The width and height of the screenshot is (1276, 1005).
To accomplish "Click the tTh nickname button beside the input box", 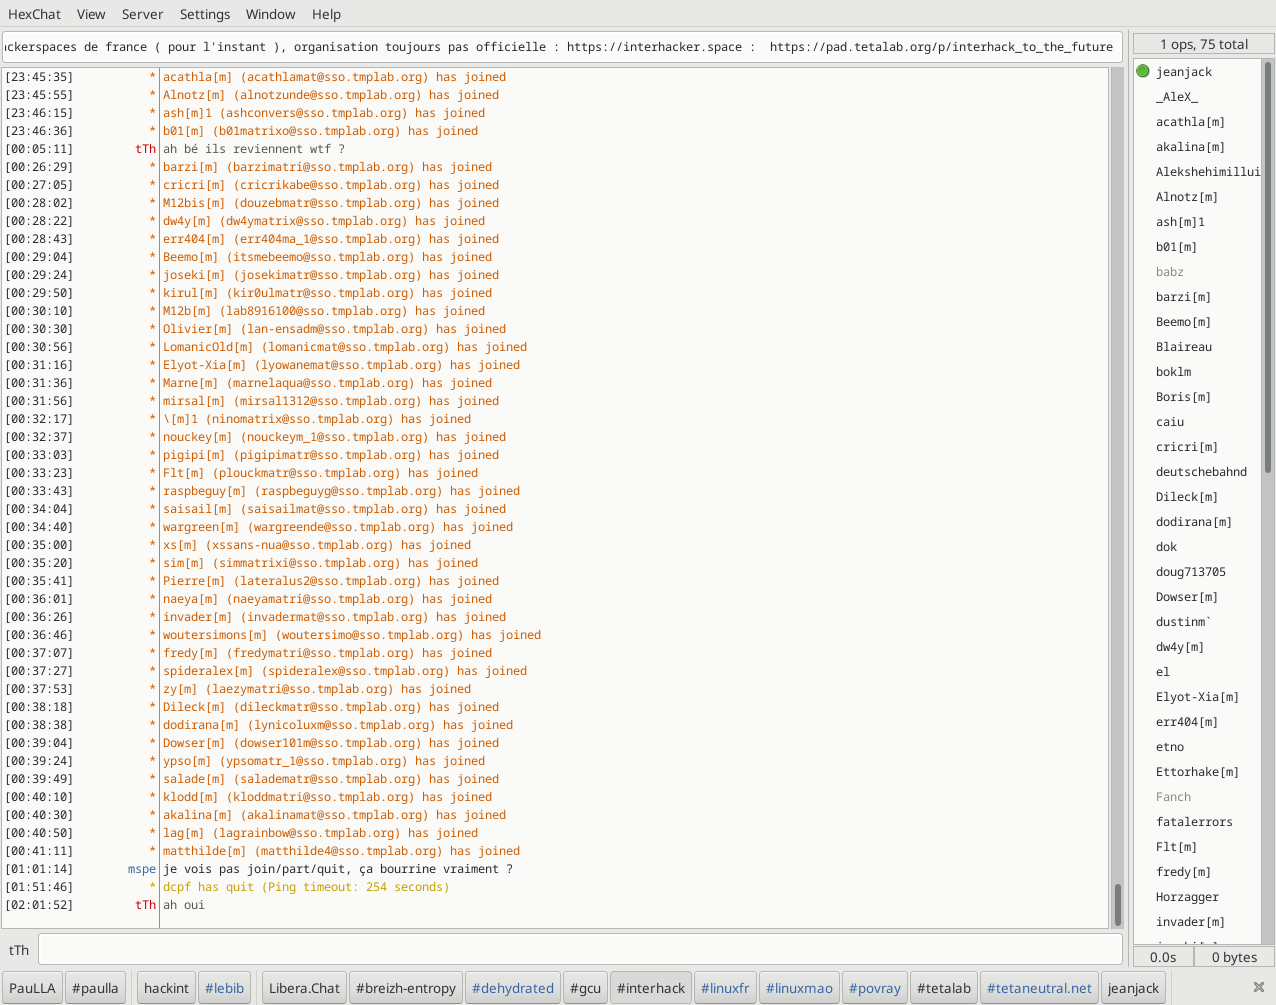I will [x=19, y=950].
